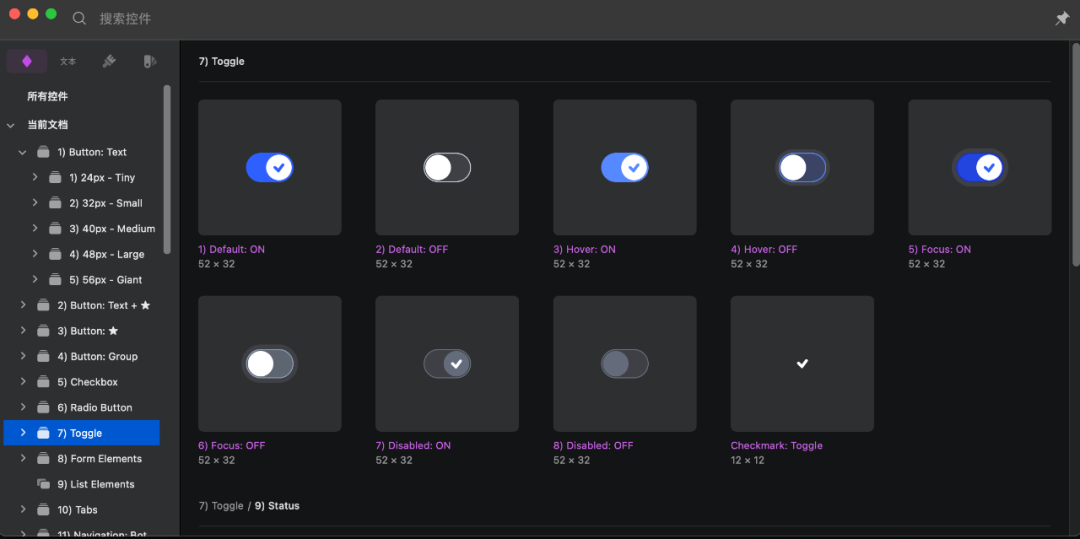Click the sidebar vertical scrollbar

pos(167,169)
